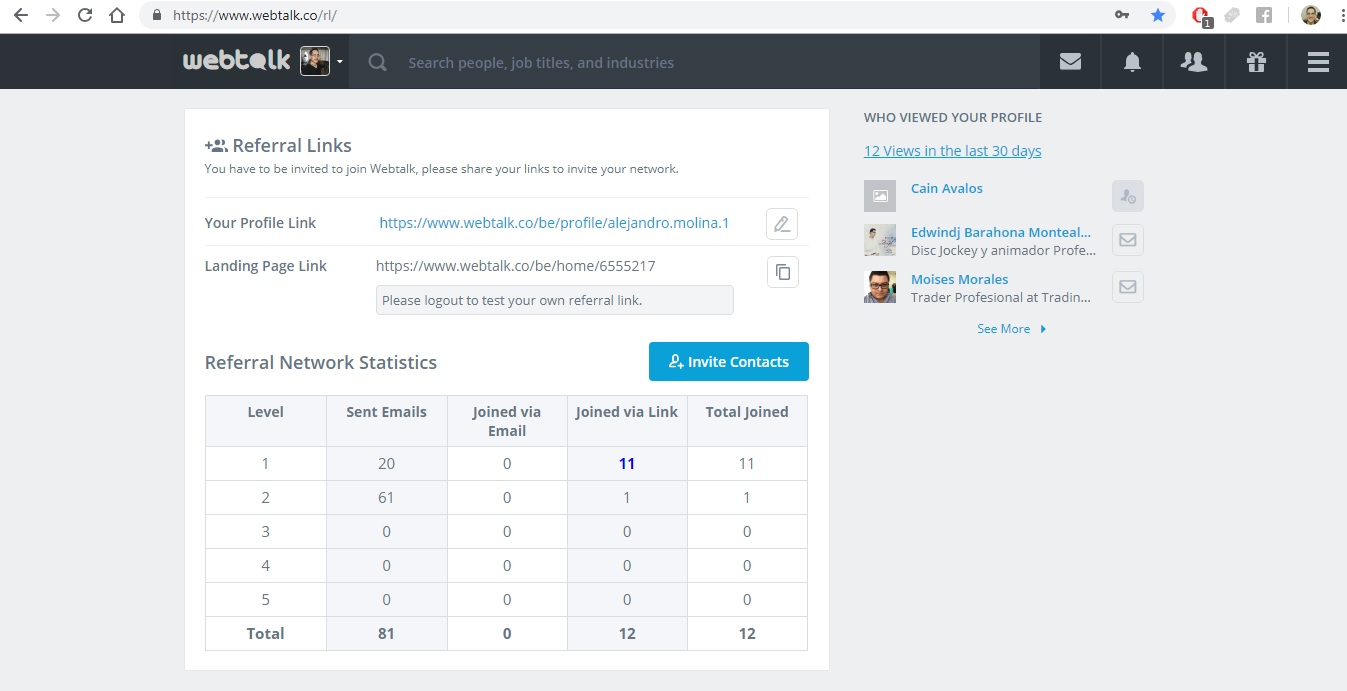
Task: Click the Referral Links heading
Action: [x=292, y=145]
